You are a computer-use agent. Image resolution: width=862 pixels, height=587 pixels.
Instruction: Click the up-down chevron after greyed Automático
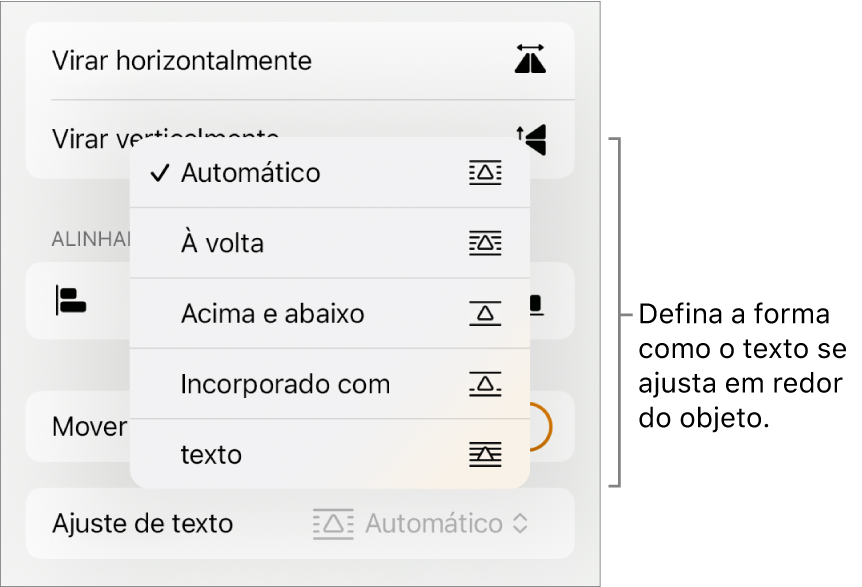tap(520, 523)
